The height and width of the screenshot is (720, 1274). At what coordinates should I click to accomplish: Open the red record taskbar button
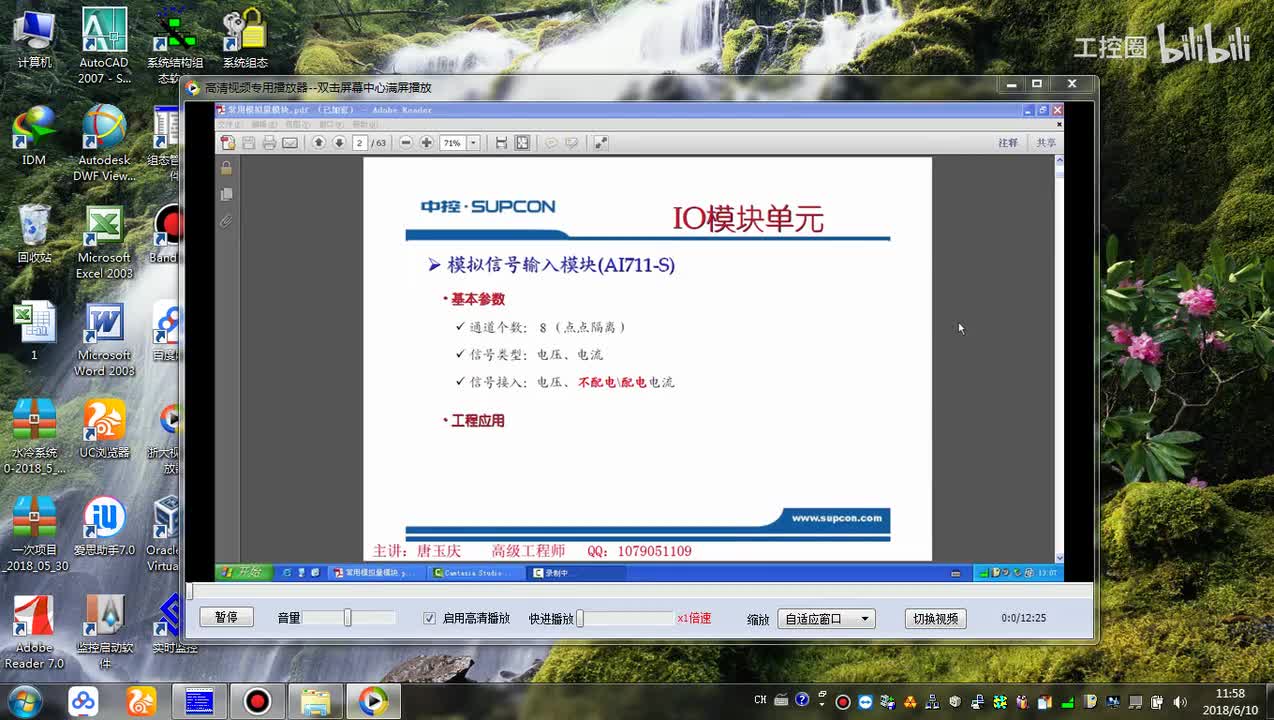click(x=257, y=701)
